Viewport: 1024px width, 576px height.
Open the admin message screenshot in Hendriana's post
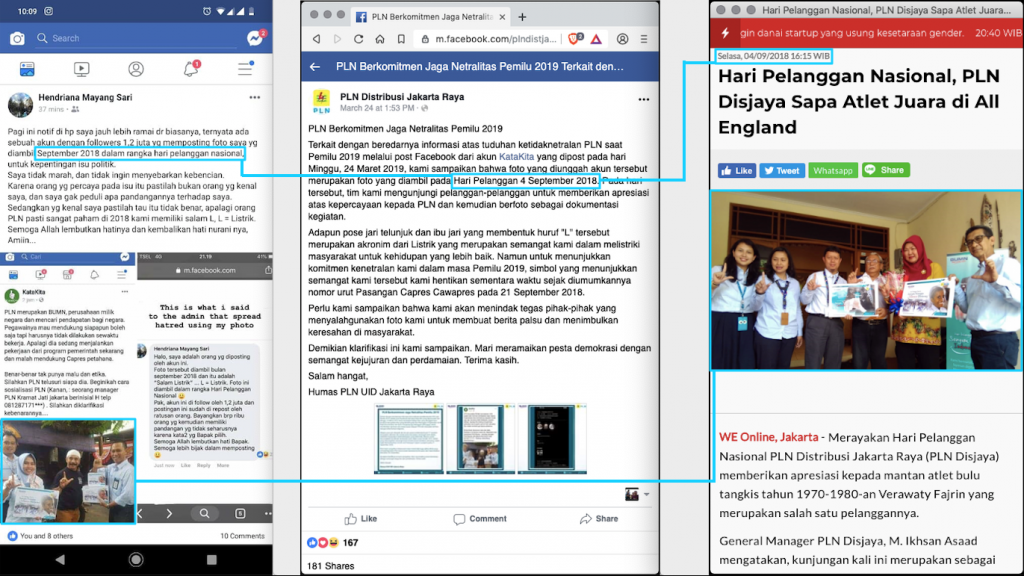[x=204, y=389]
